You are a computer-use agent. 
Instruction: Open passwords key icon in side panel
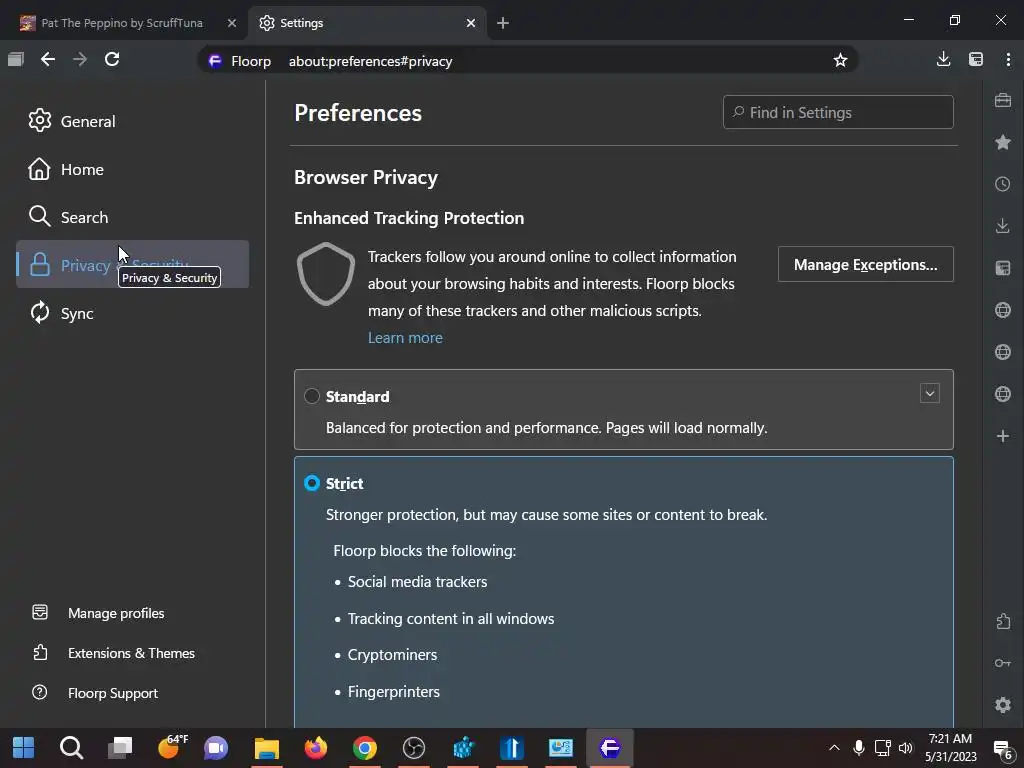tap(1003, 663)
